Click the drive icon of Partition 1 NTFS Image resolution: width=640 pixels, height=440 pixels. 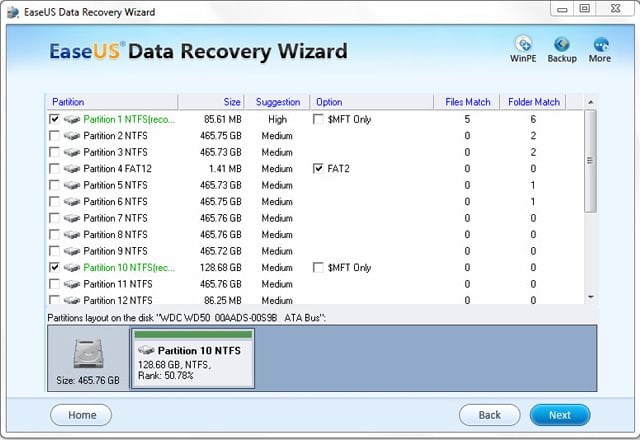(x=72, y=120)
